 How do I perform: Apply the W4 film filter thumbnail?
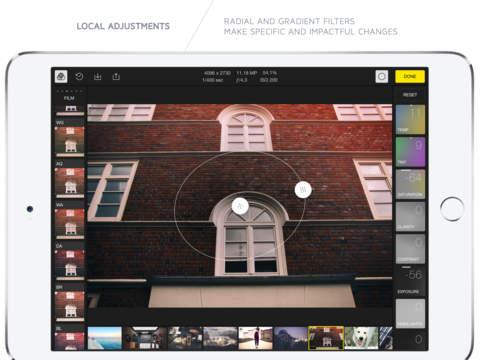pyautogui.click(x=70, y=224)
